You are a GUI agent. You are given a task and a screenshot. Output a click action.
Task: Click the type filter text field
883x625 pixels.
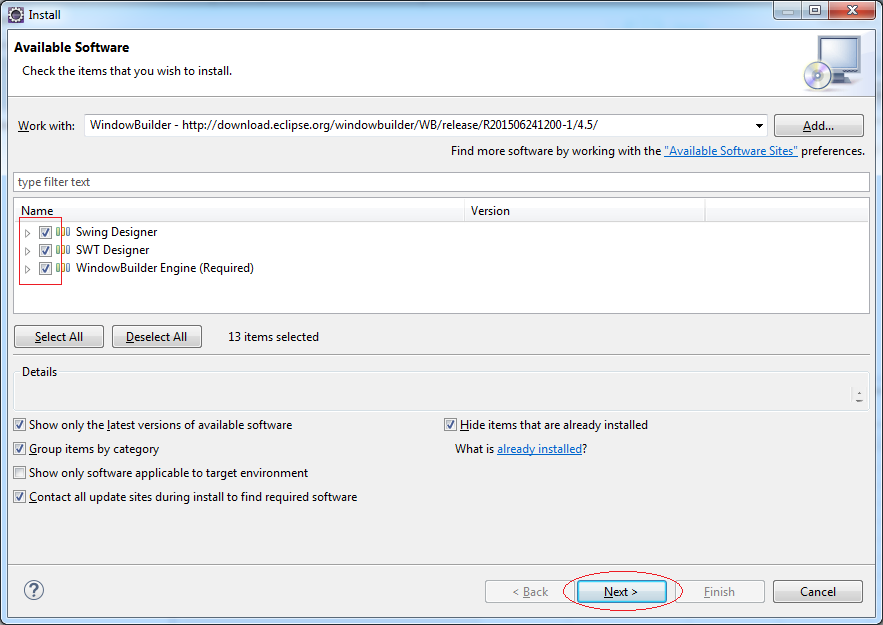click(441, 182)
